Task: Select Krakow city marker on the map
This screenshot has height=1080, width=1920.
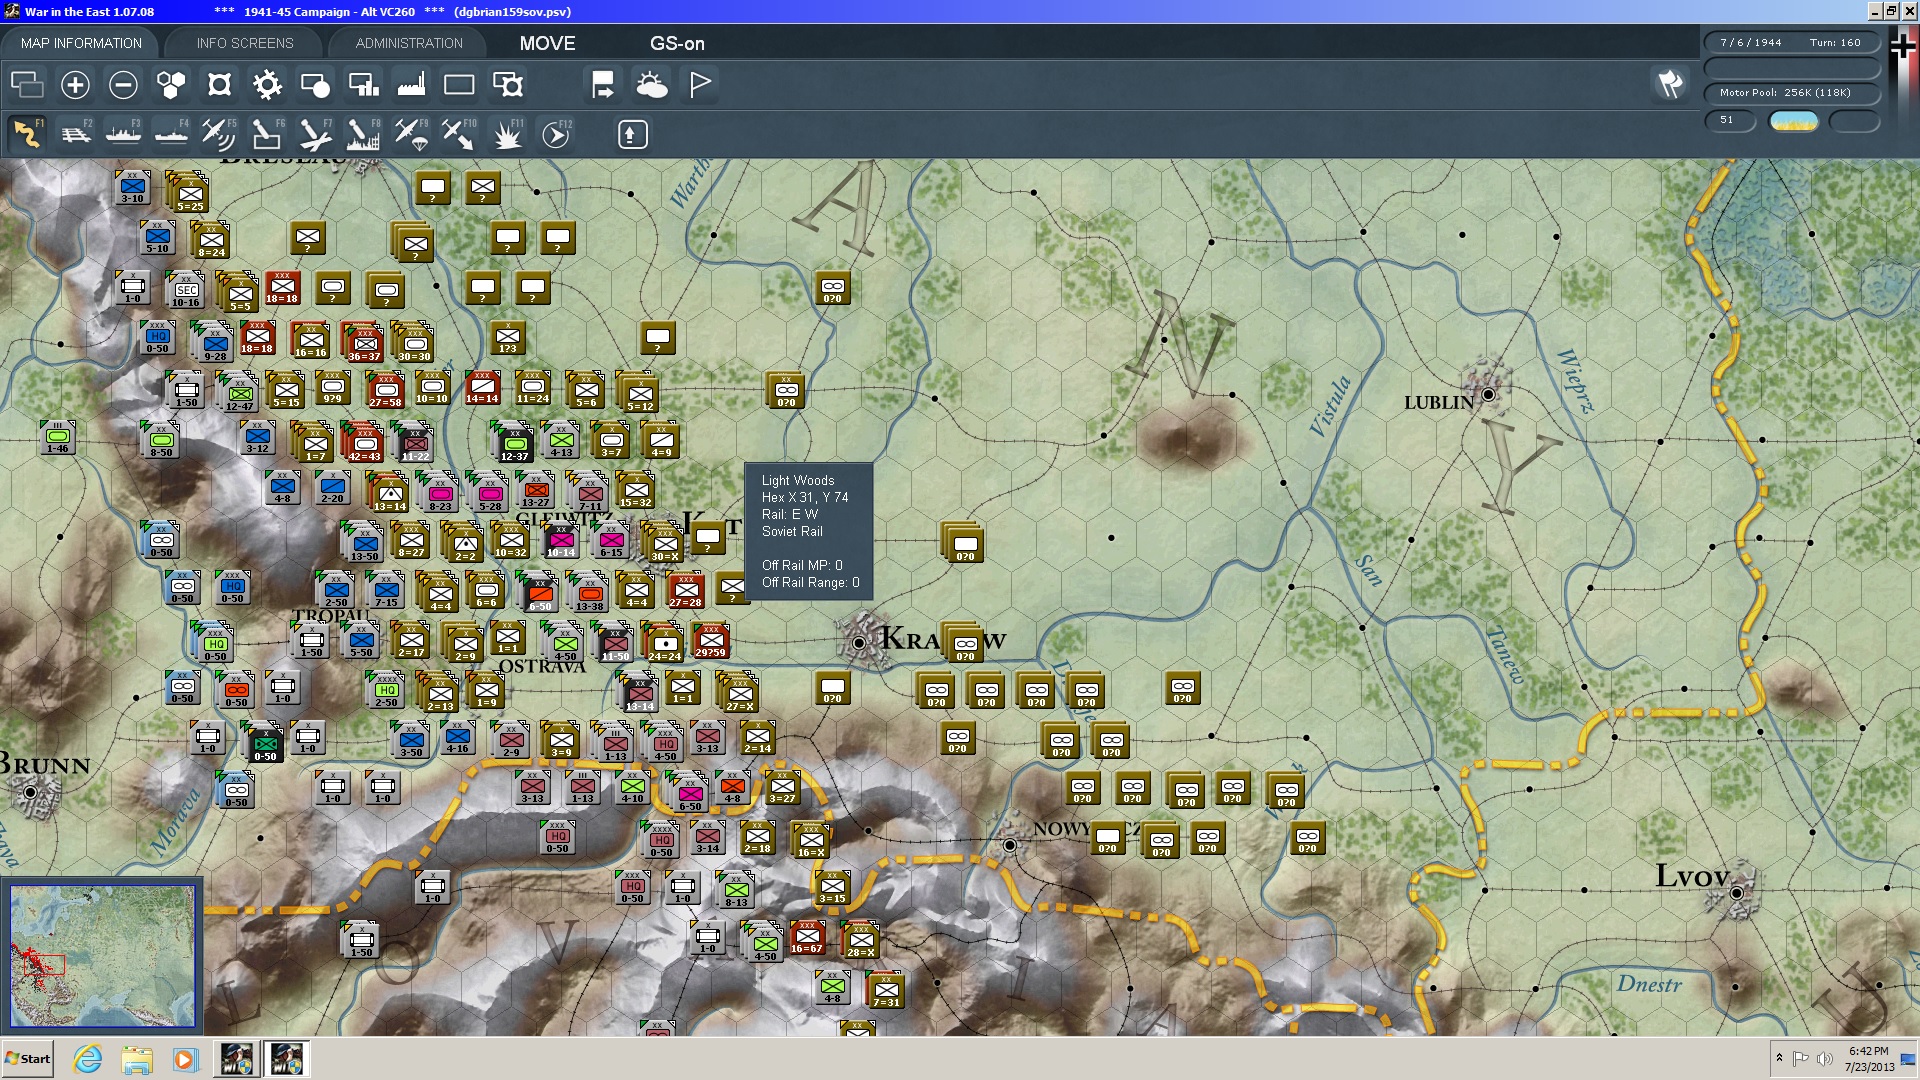Action: (859, 642)
